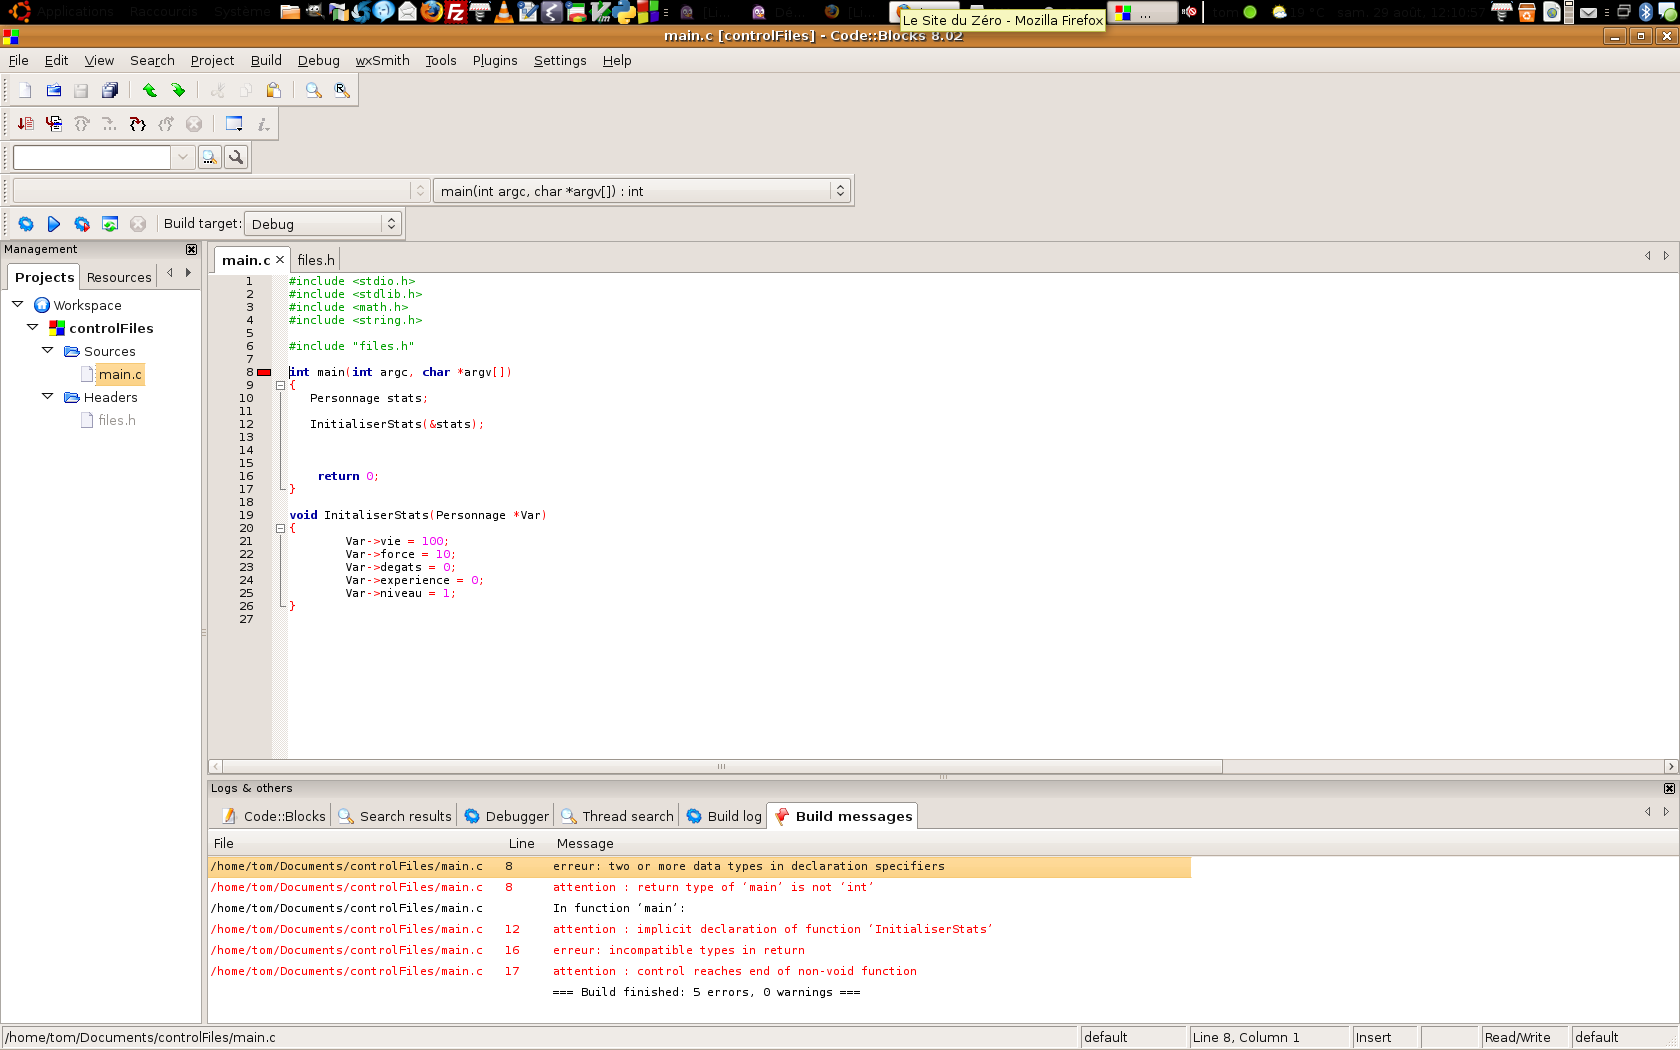
Task: Open a file using the Open folder icon
Action: 53,90
